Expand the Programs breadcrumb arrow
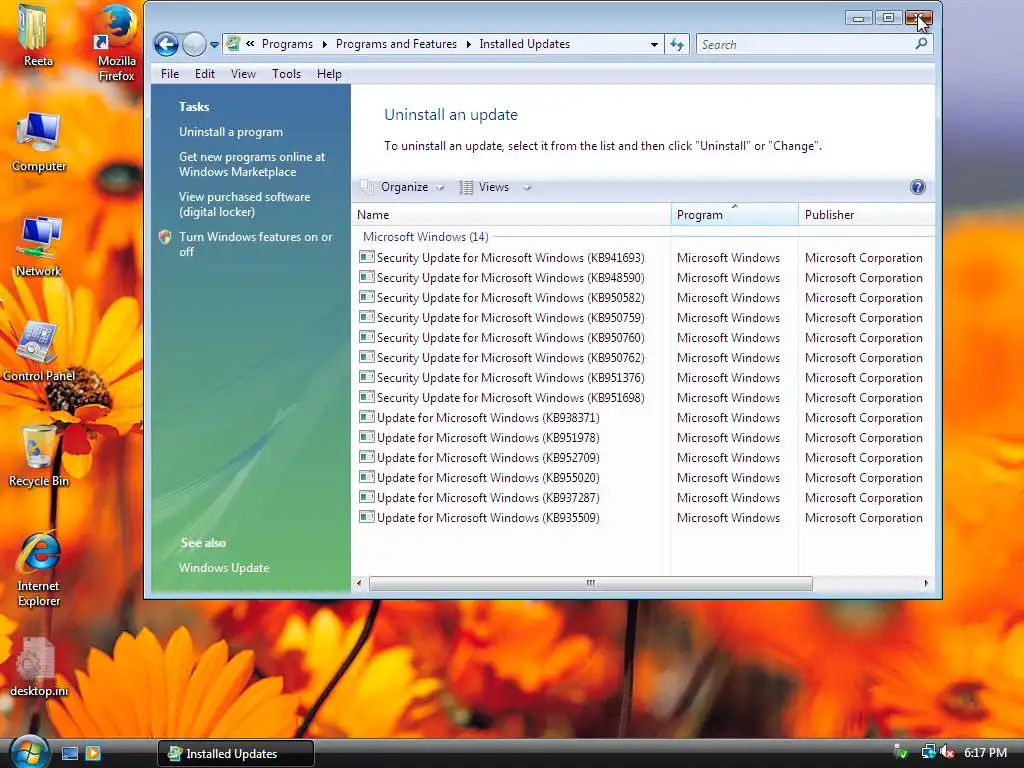 pyautogui.click(x=324, y=44)
